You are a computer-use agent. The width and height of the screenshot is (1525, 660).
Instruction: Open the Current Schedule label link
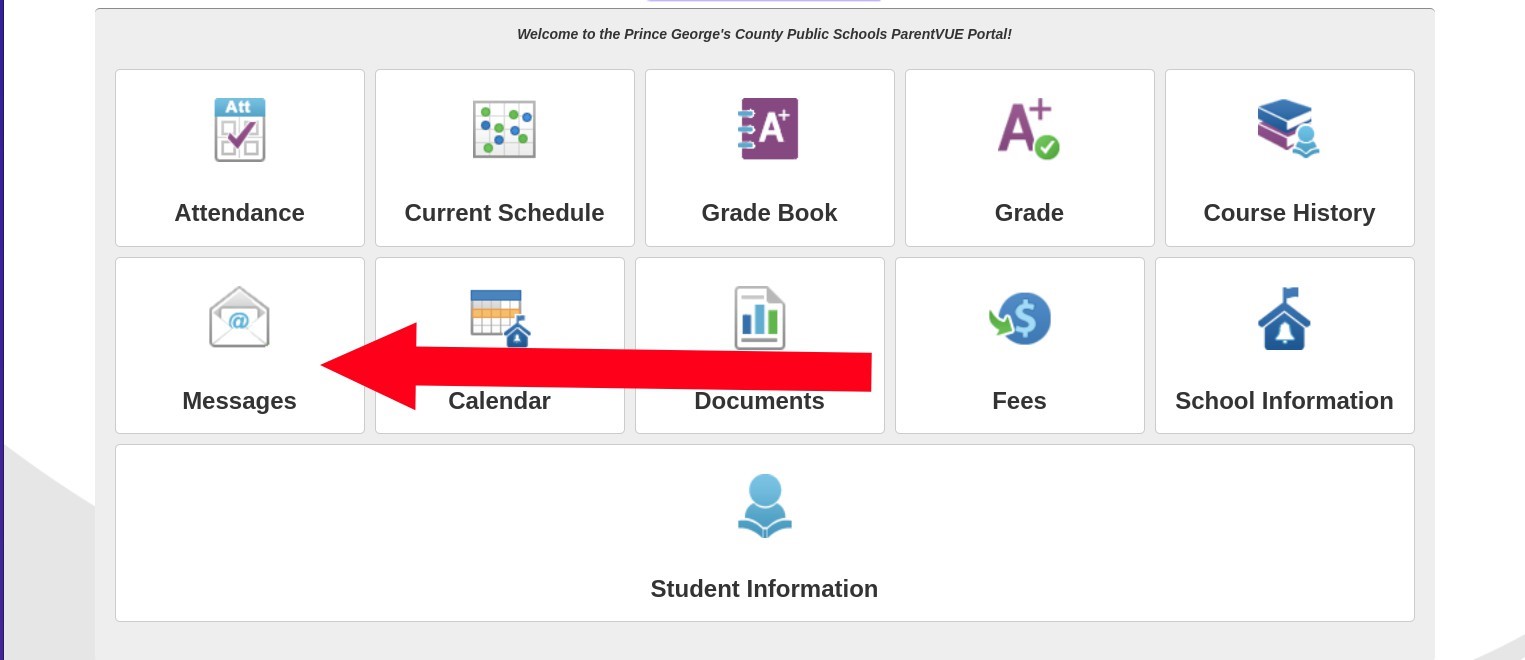tap(504, 213)
